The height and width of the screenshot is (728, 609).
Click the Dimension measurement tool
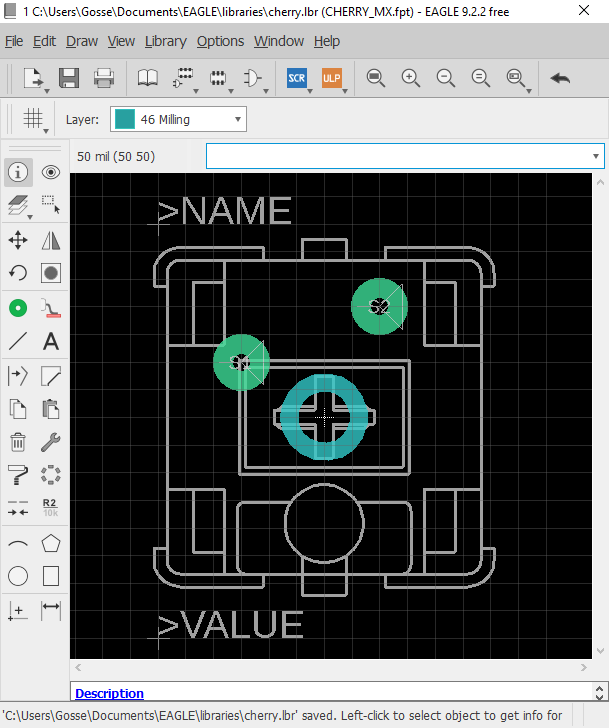pos(51,609)
